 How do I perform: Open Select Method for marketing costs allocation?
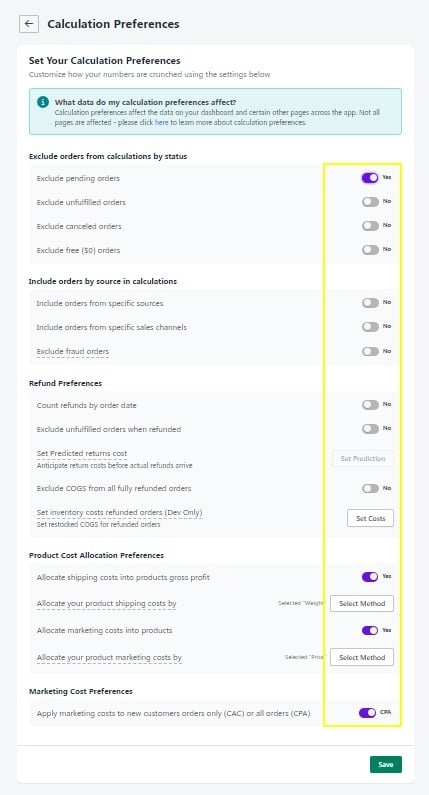click(x=362, y=657)
